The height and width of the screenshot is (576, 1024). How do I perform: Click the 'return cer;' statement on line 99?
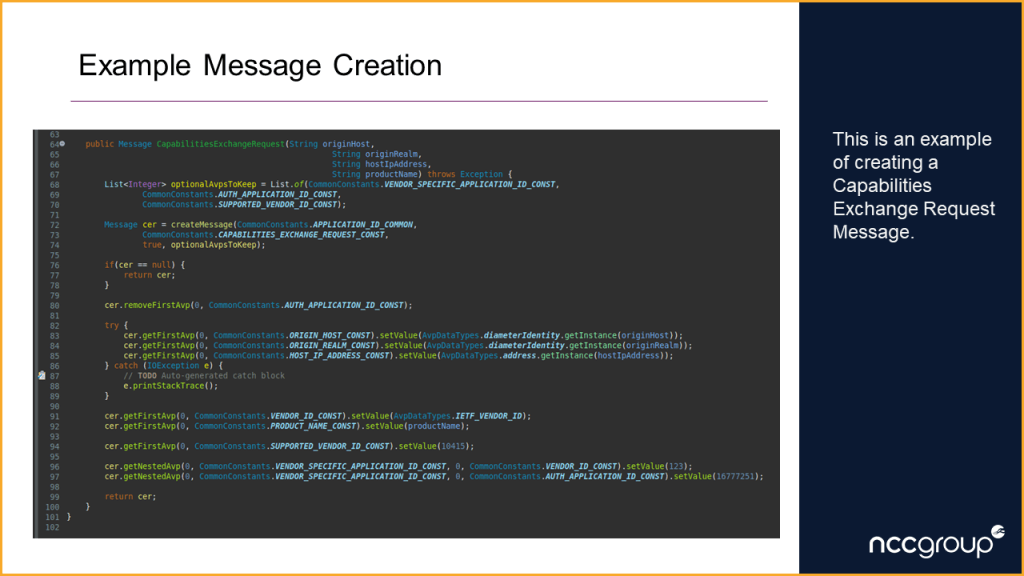pos(130,497)
